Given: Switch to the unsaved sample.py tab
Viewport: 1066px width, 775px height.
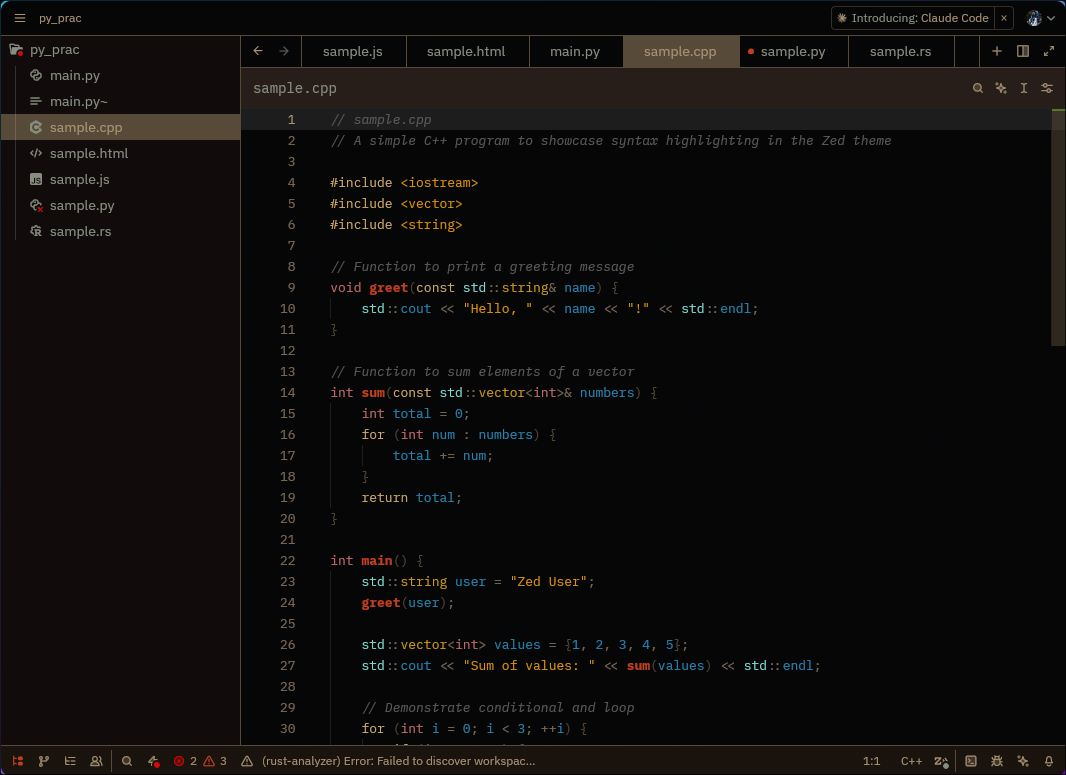Looking at the screenshot, I should tap(793, 52).
